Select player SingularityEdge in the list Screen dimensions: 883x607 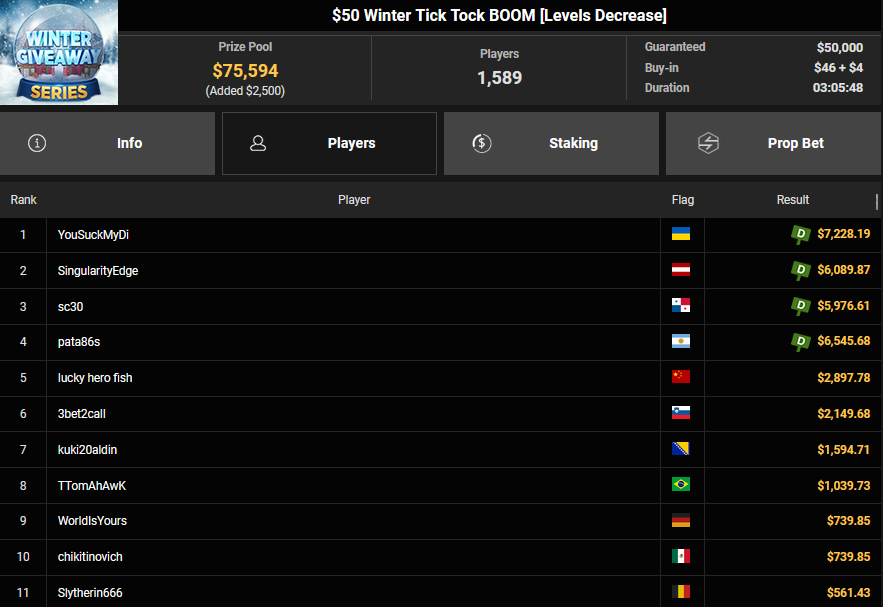click(x=98, y=271)
